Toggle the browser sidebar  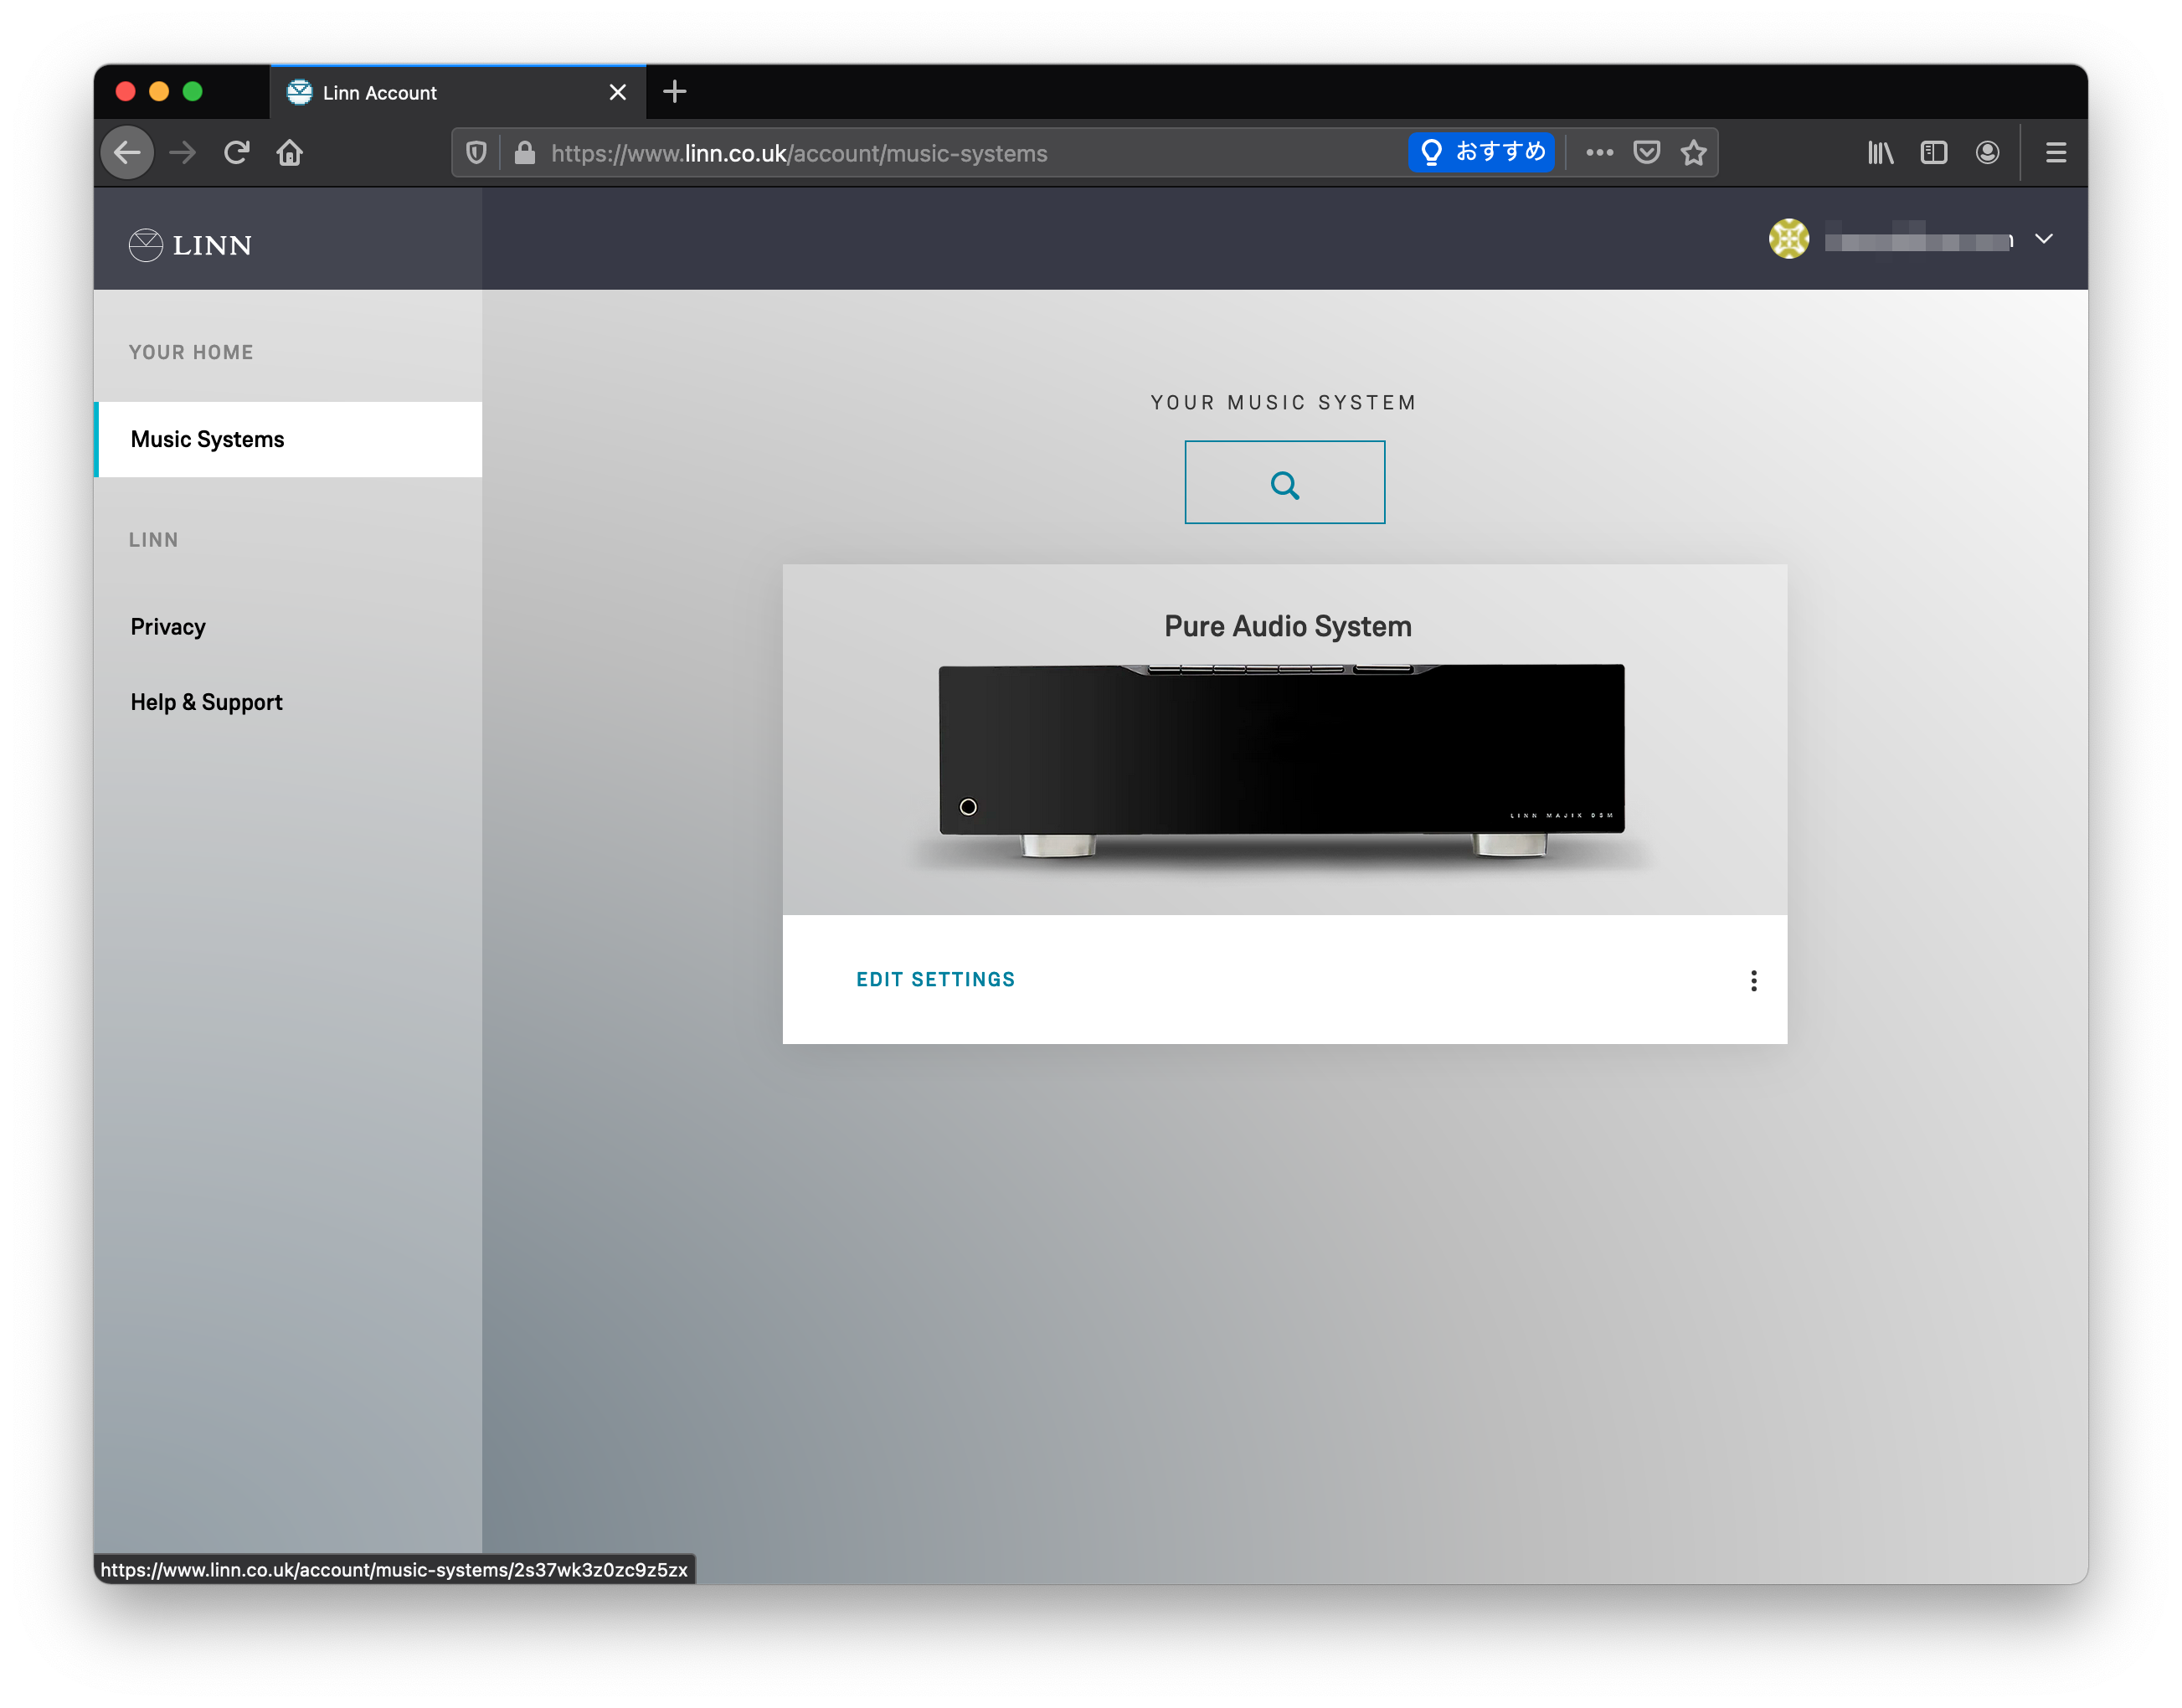click(1933, 153)
